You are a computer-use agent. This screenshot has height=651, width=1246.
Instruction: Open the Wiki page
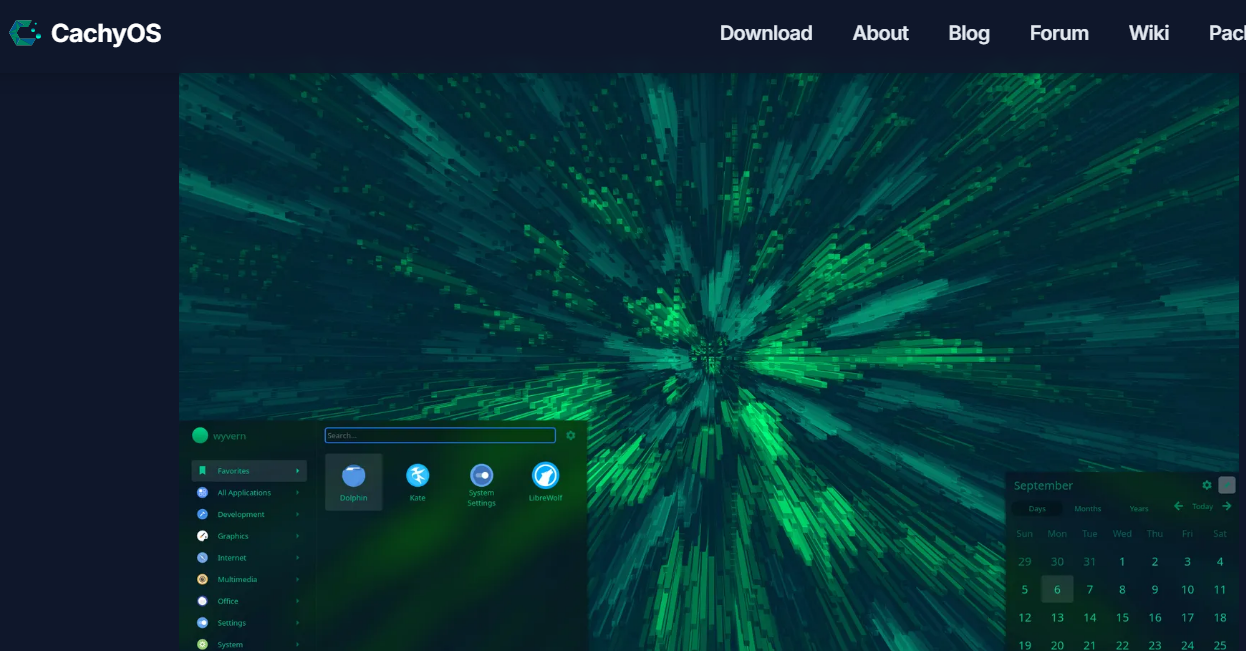(x=1149, y=33)
